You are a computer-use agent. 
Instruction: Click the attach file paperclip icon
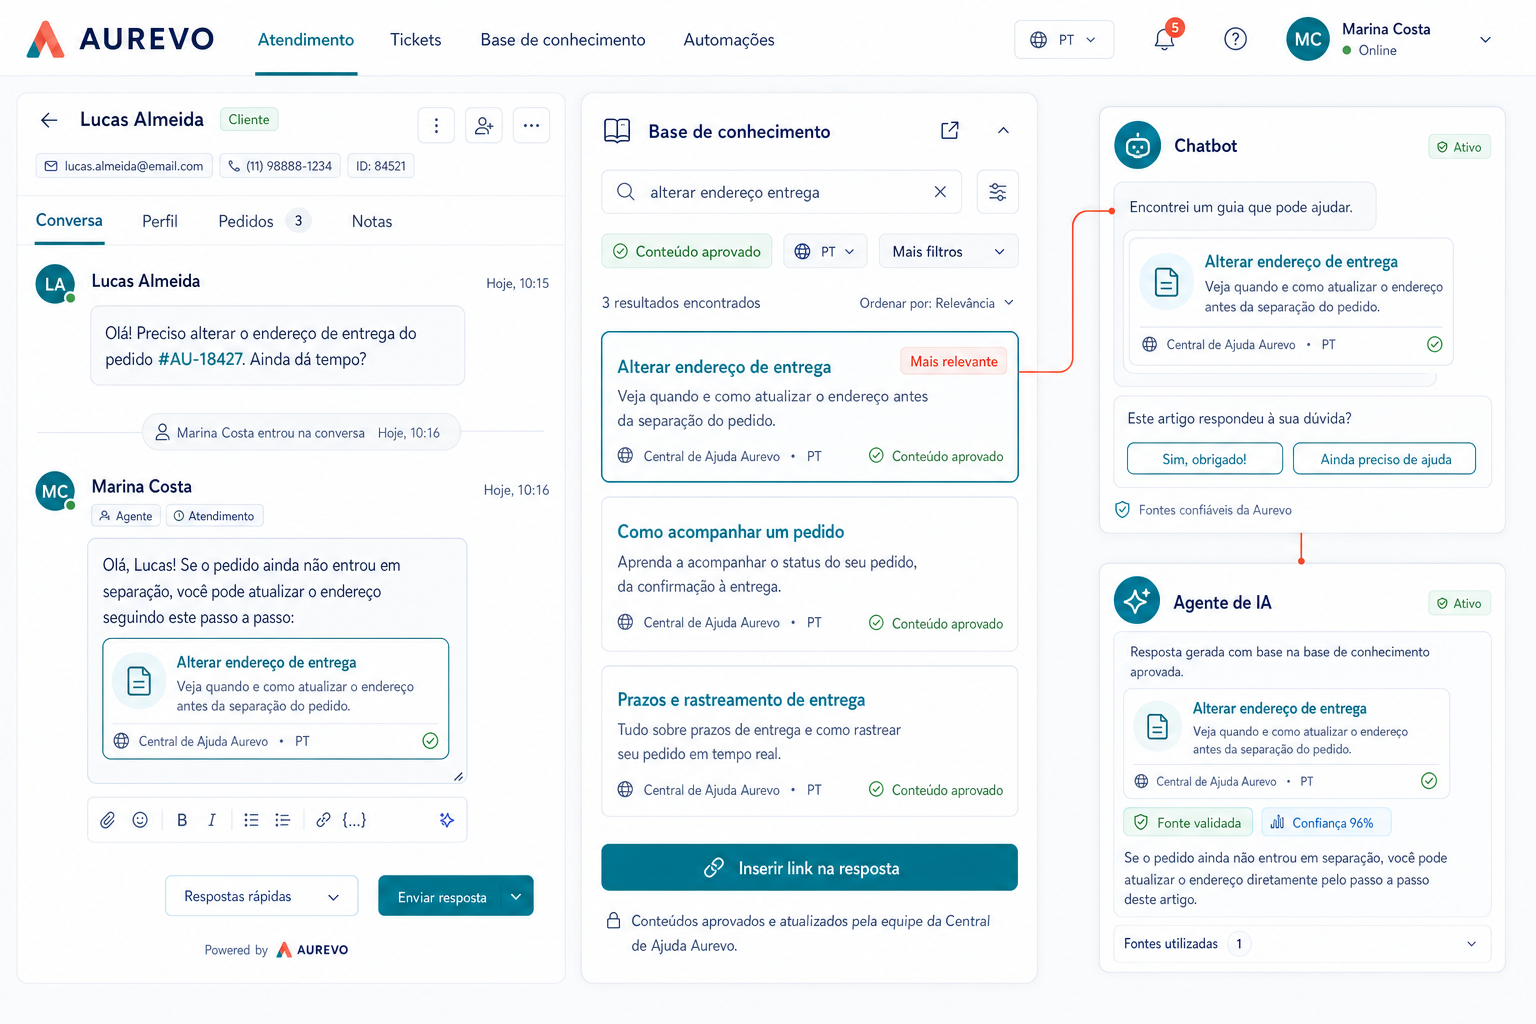point(107,820)
